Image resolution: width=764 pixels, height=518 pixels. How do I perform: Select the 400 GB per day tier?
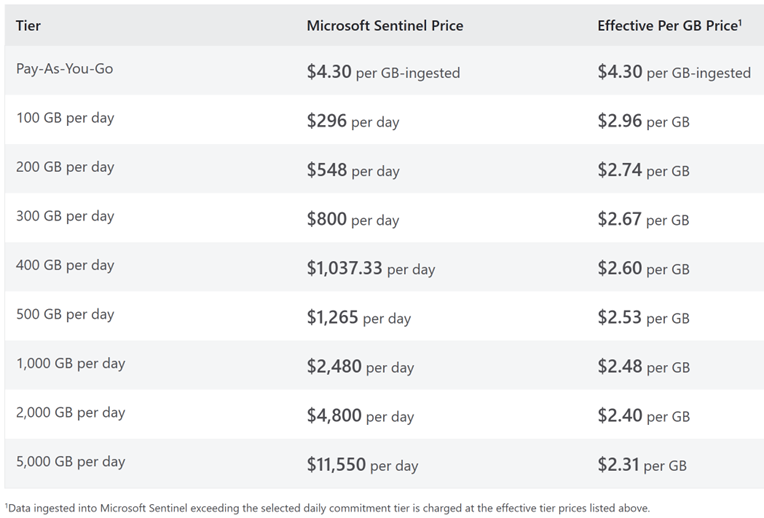pyautogui.click(x=65, y=265)
